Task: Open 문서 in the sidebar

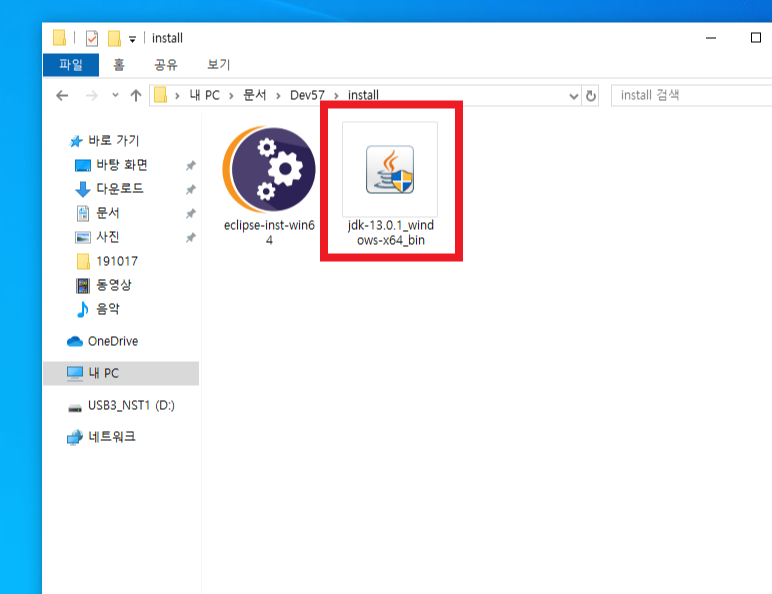Action: [97, 213]
